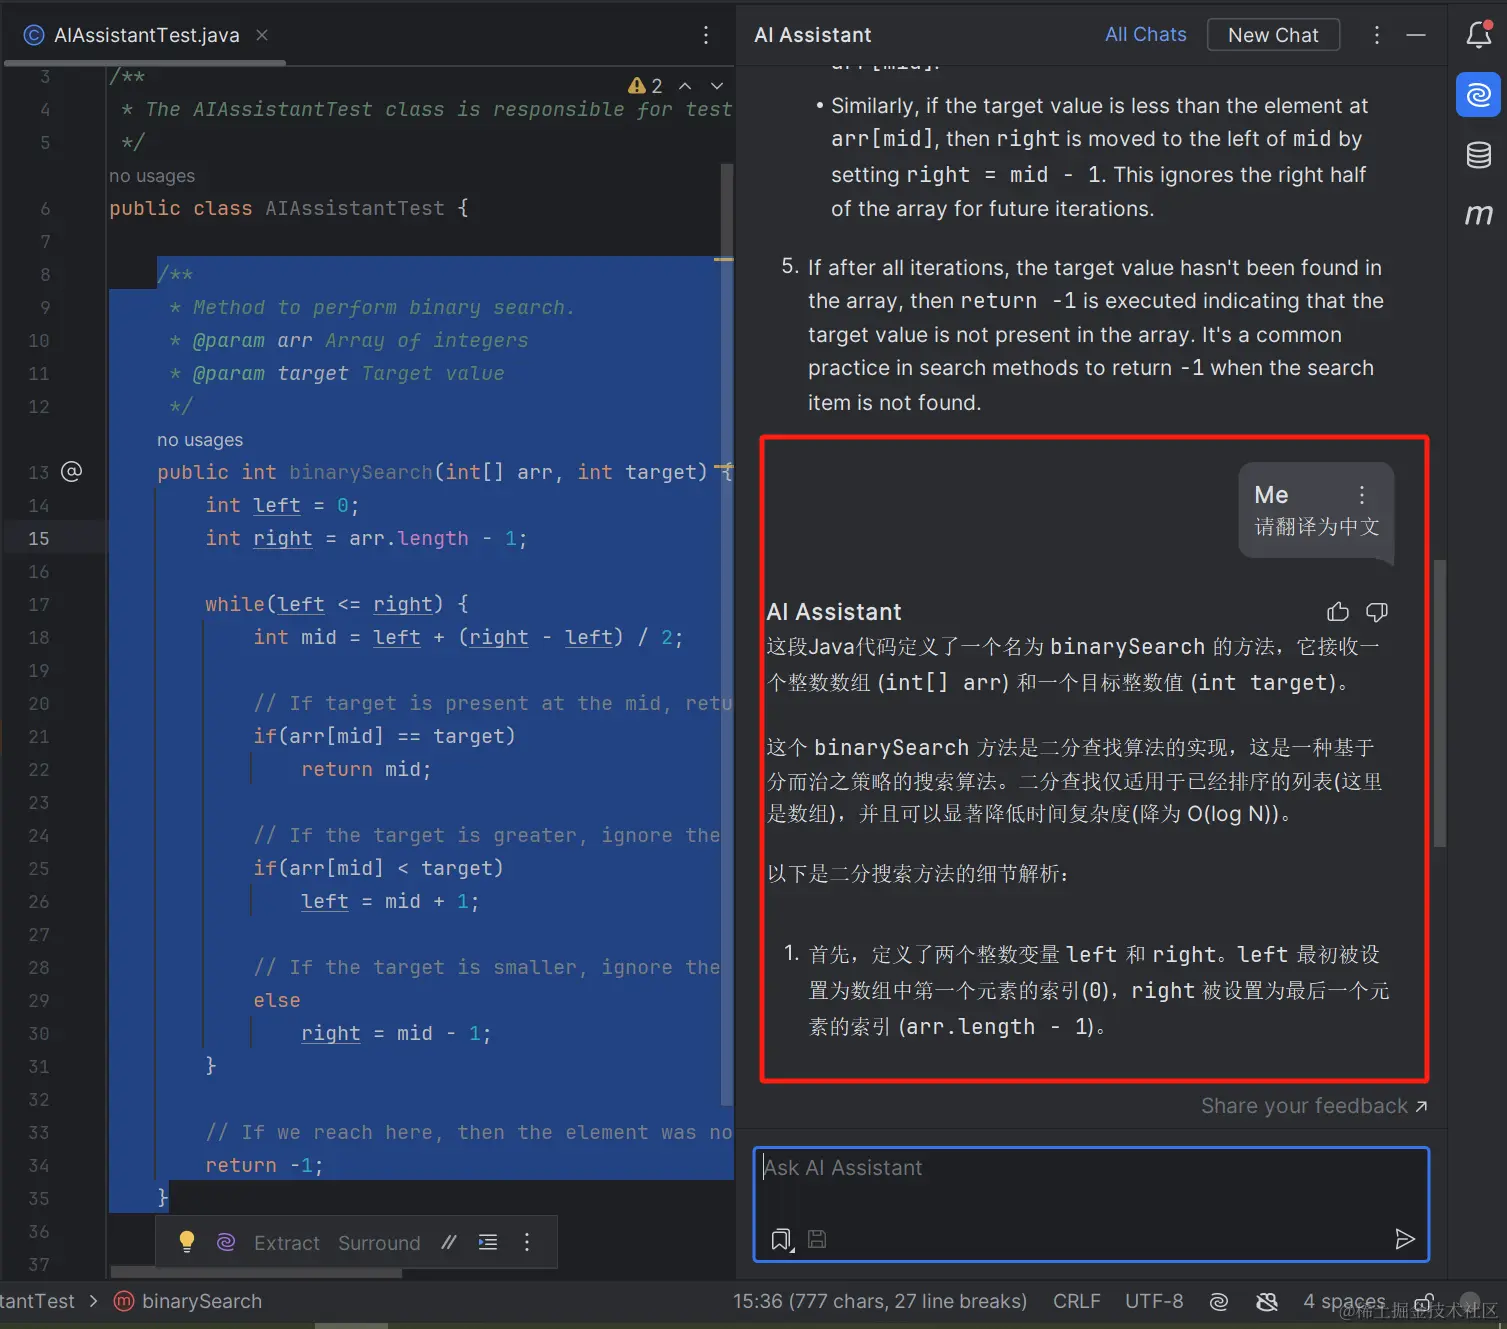The image size is (1507, 1329).
Task: Open the 4 spaces indent selector
Action: pyautogui.click(x=1343, y=1301)
